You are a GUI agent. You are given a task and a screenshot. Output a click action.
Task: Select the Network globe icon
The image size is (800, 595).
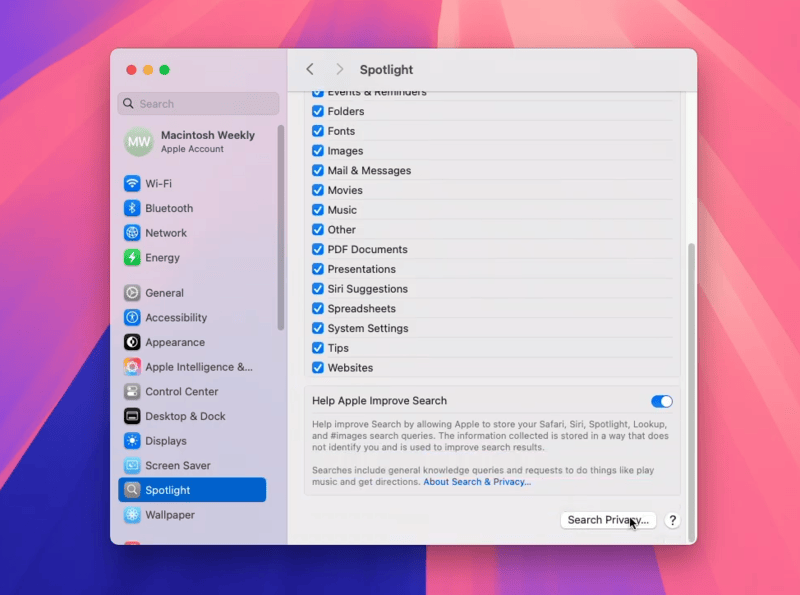pos(132,233)
